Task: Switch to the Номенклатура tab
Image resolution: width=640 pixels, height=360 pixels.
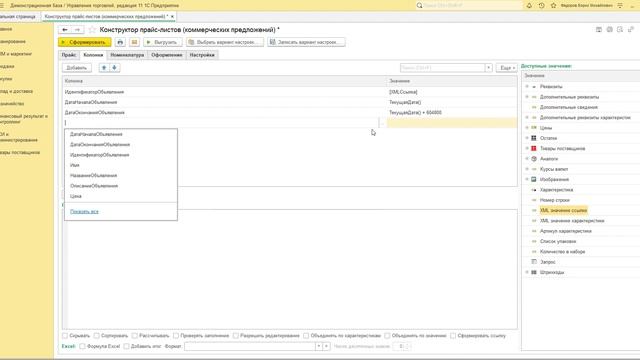Action: coord(127,55)
